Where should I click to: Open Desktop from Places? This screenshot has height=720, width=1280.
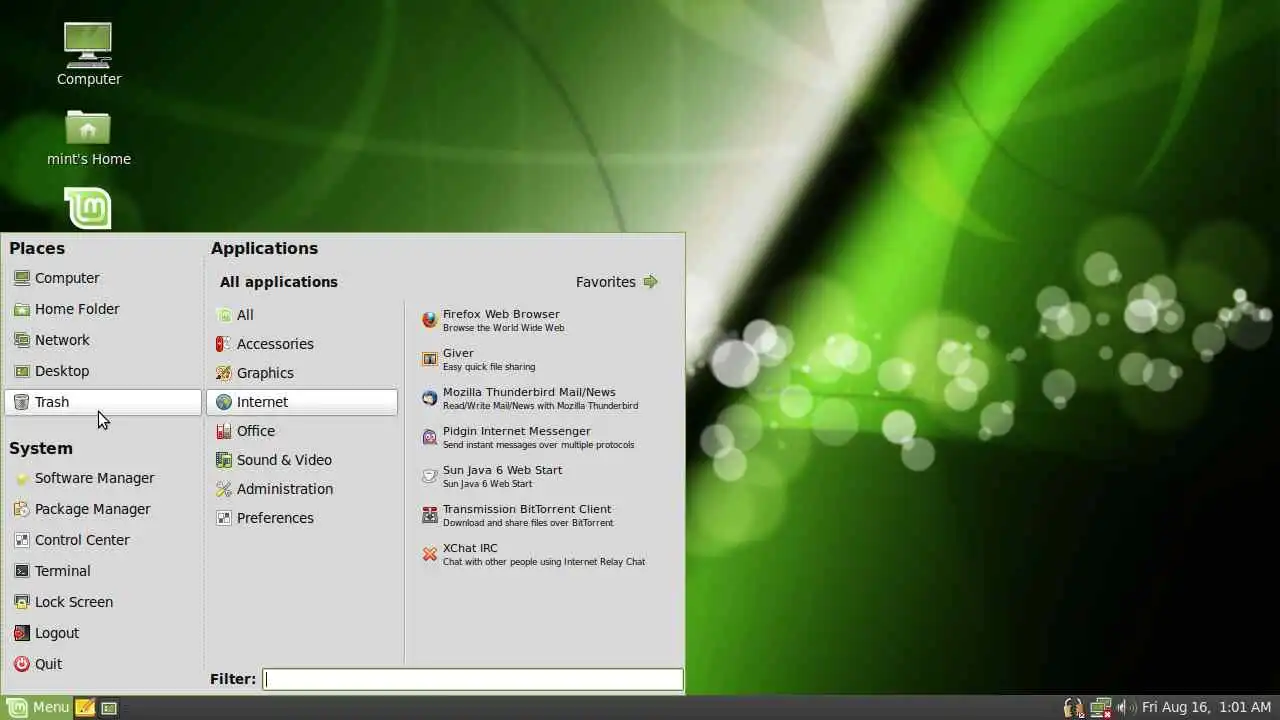pyautogui.click(x=103, y=371)
